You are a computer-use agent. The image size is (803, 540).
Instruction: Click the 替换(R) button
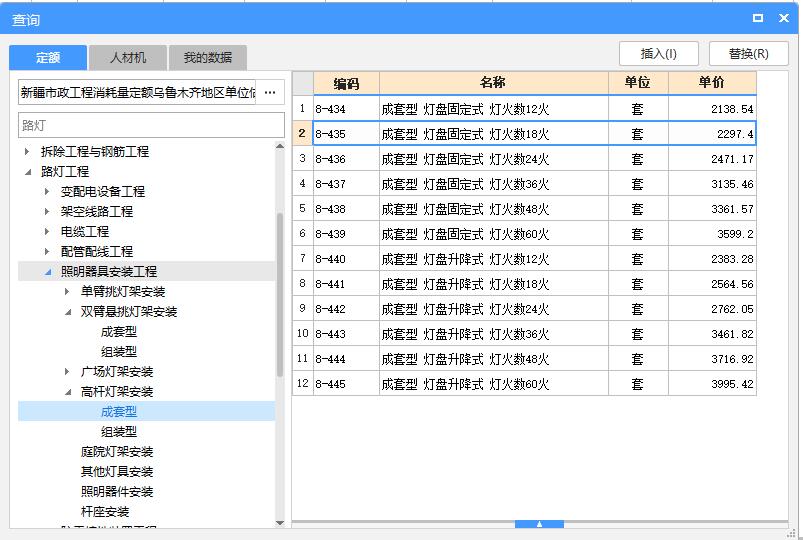(x=749, y=53)
